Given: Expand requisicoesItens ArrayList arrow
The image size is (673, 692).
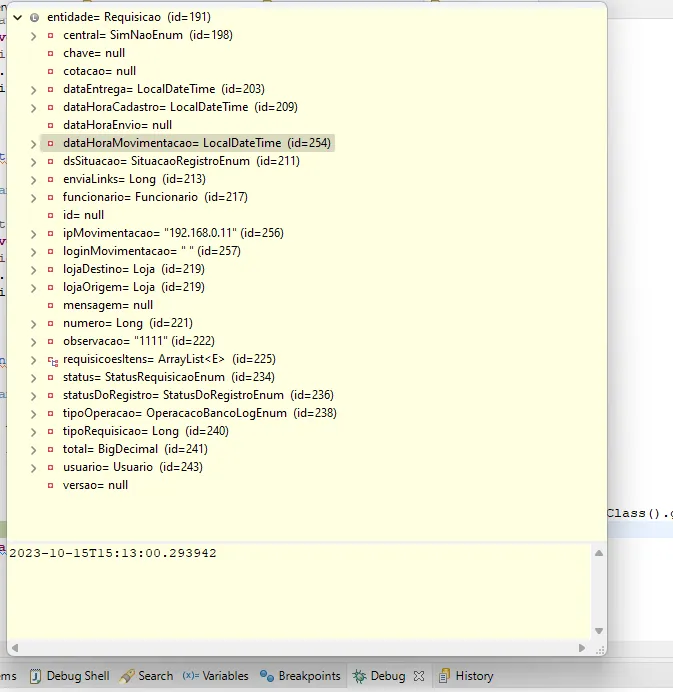Looking at the screenshot, I should [34, 360].
